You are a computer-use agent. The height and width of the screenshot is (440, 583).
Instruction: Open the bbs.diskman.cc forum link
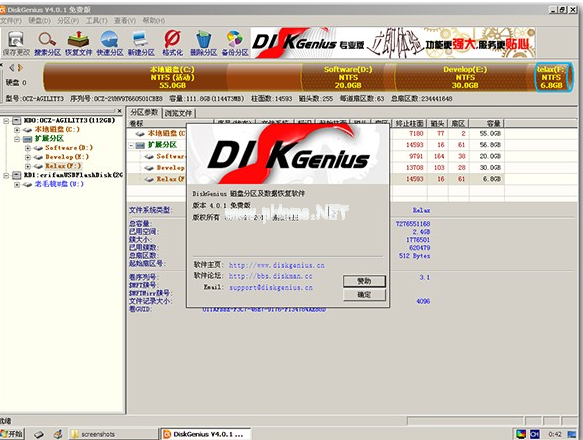(270, 276)
